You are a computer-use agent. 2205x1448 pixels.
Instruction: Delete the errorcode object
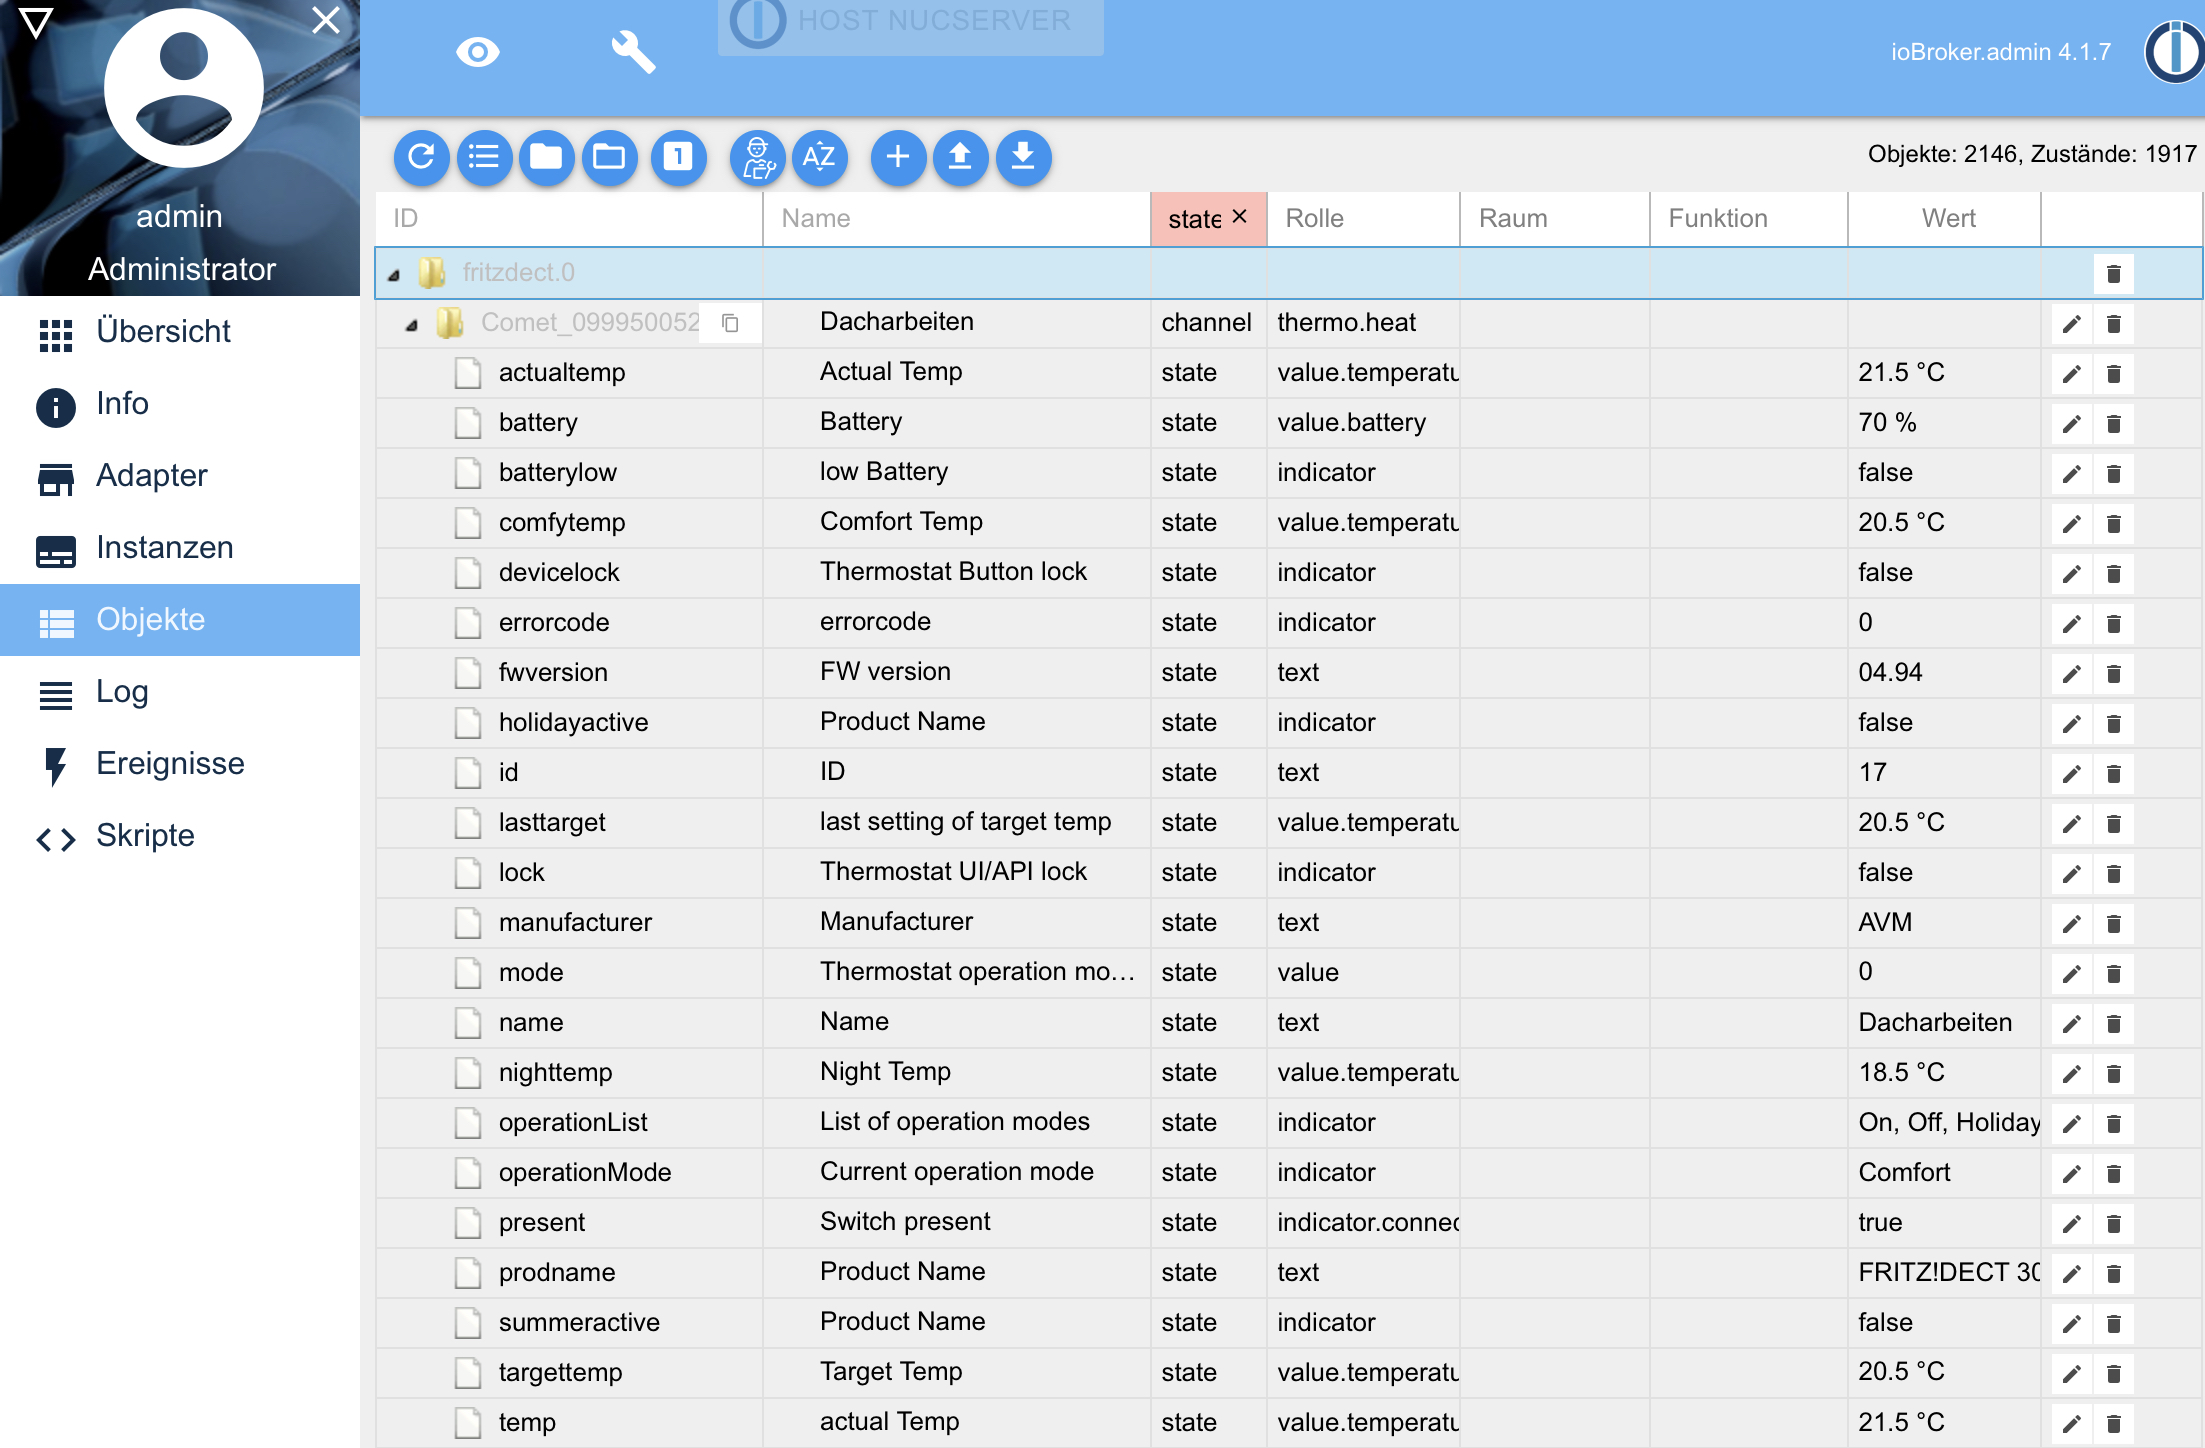coord(2113,623)
